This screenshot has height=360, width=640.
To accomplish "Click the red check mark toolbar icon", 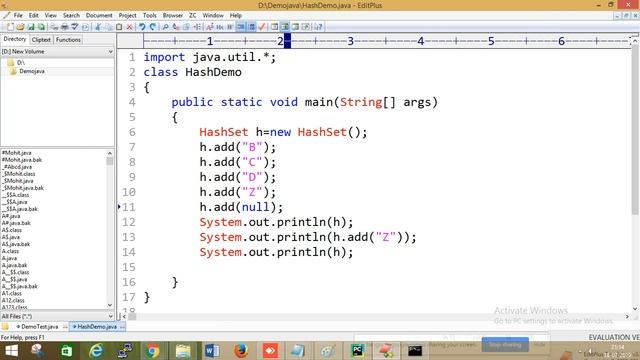I will pos(262,27).
